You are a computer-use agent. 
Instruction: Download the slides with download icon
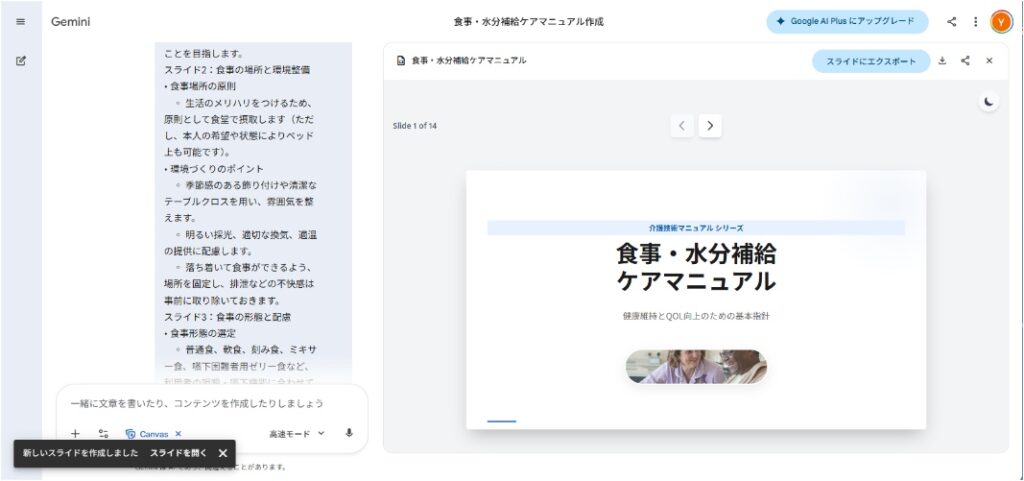click(941, 61)
